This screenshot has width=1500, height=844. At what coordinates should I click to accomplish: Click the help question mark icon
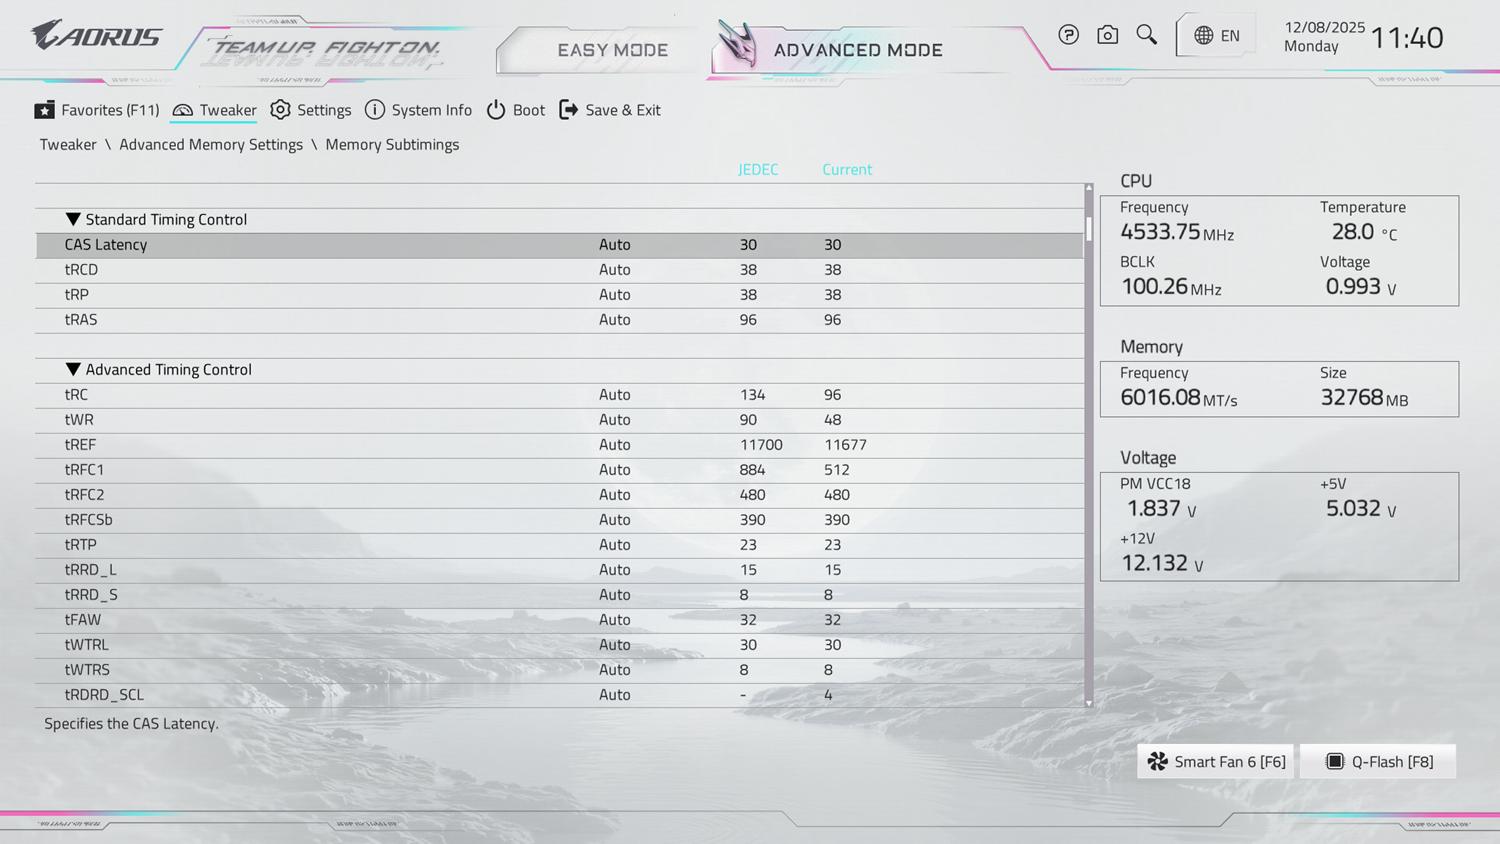pos(1068,35)
